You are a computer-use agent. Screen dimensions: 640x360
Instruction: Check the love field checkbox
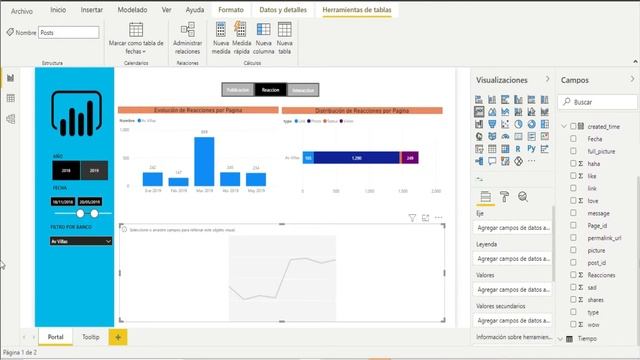(573, 200)
